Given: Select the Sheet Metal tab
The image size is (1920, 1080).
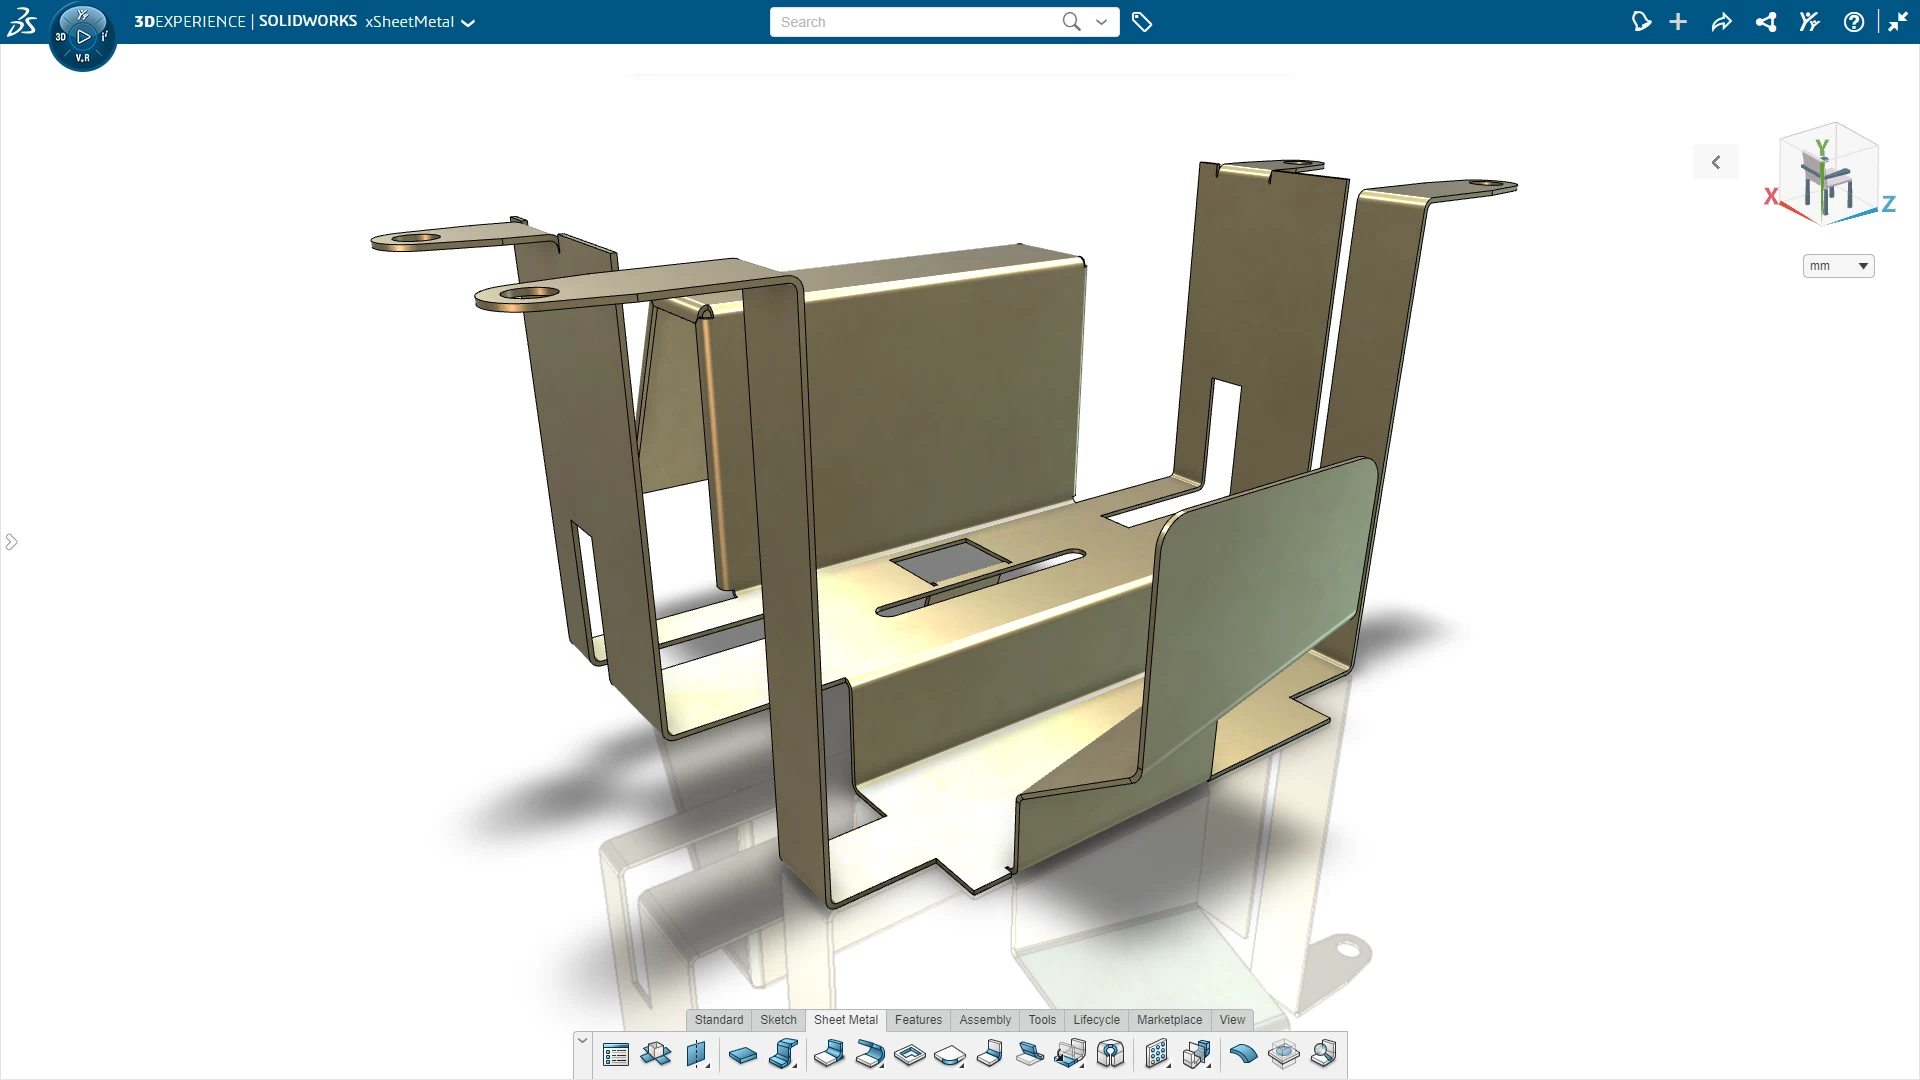Looking at the screenshot, I should tap(846, 1020).
